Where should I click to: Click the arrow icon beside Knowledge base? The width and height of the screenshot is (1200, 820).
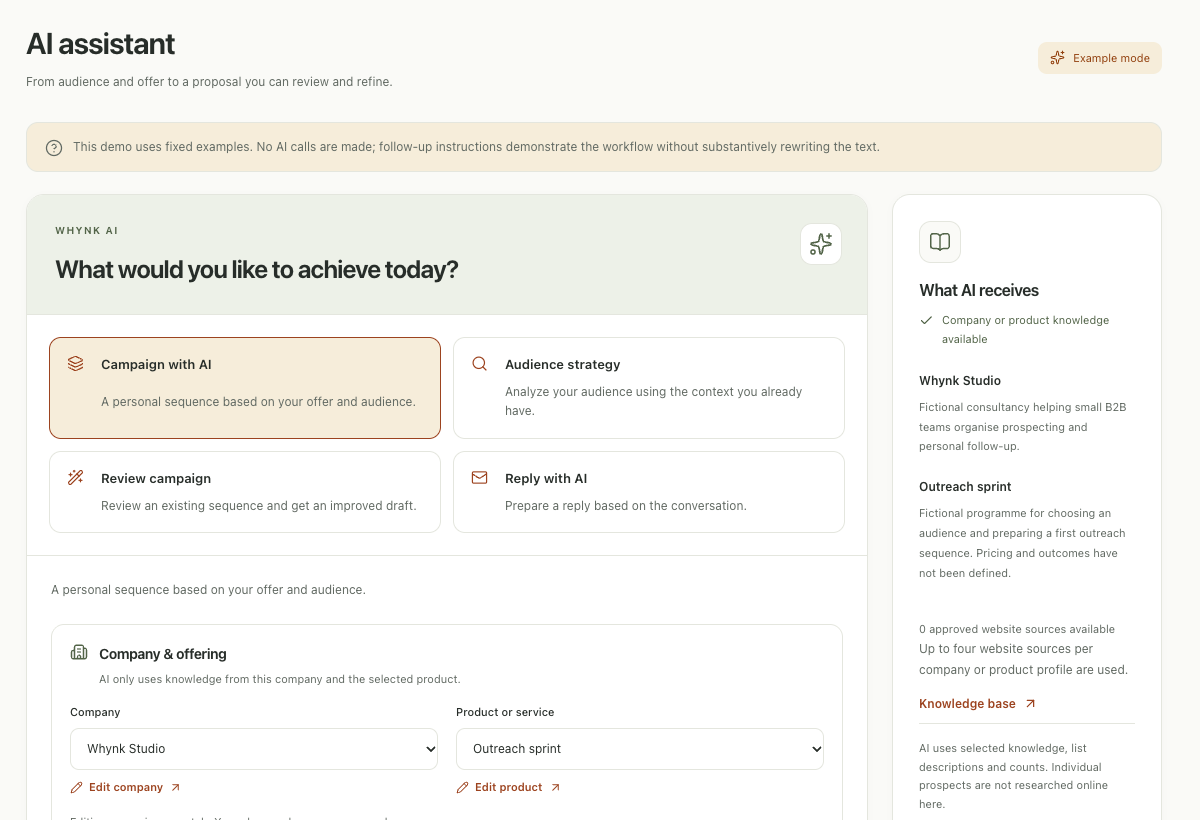pos(1031,704)
